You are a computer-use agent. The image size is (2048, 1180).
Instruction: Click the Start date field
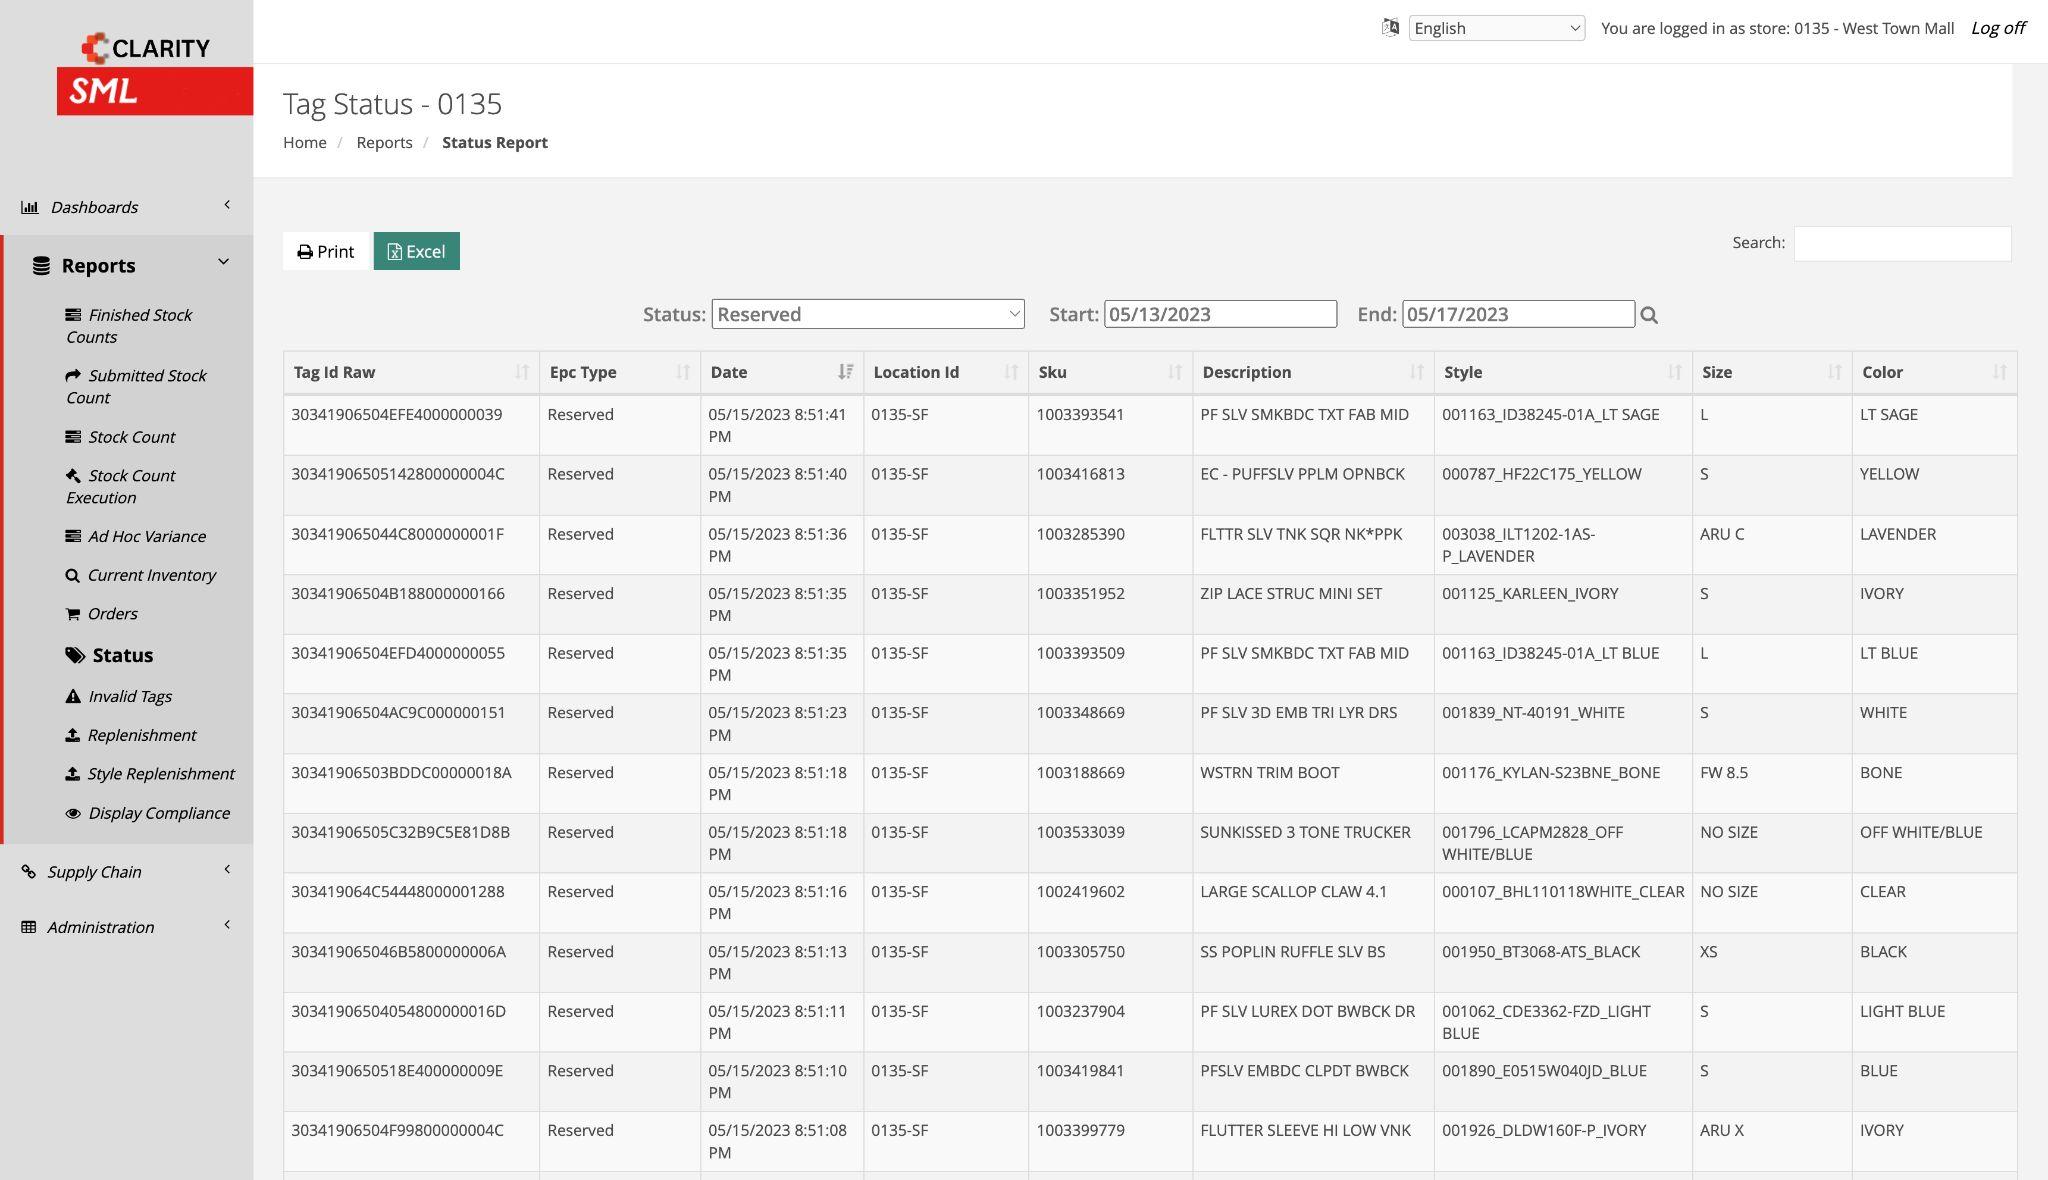point(1220,314)
